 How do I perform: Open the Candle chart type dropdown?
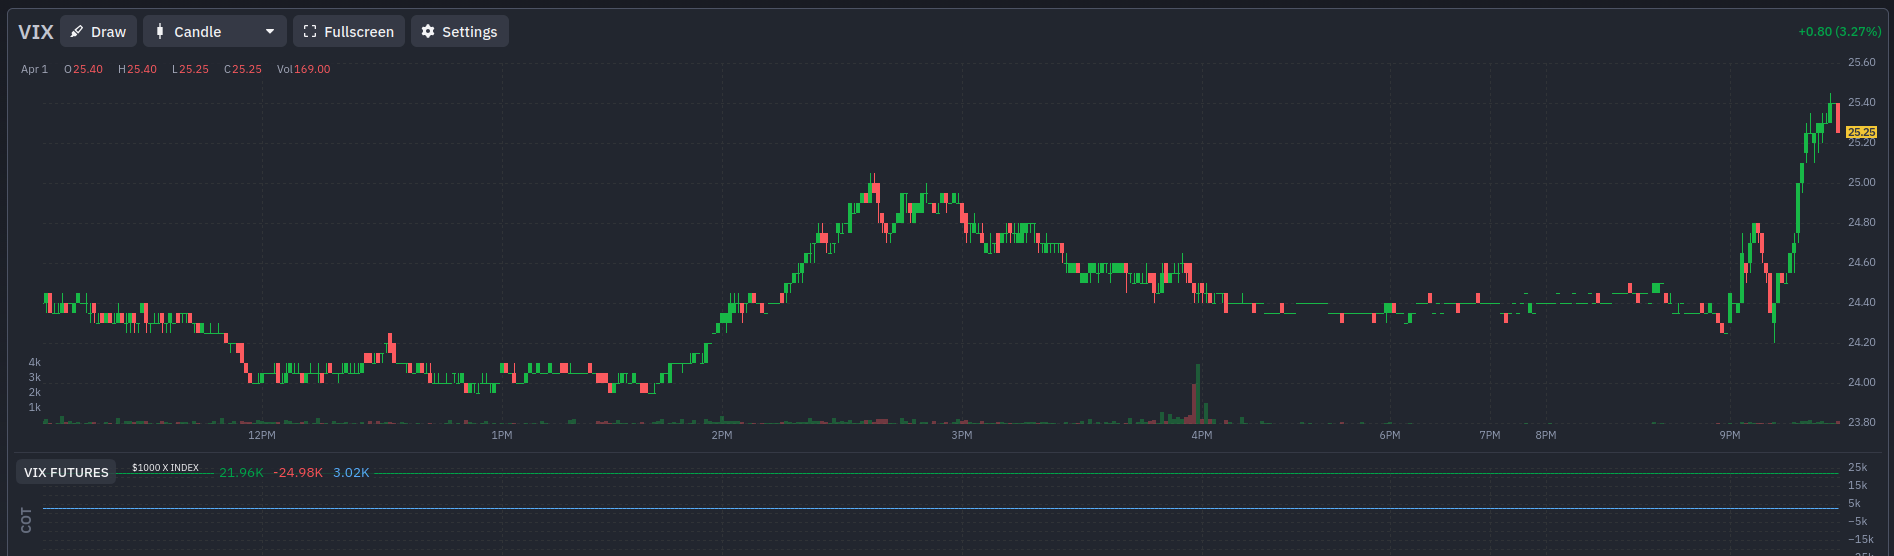[214, 31]
